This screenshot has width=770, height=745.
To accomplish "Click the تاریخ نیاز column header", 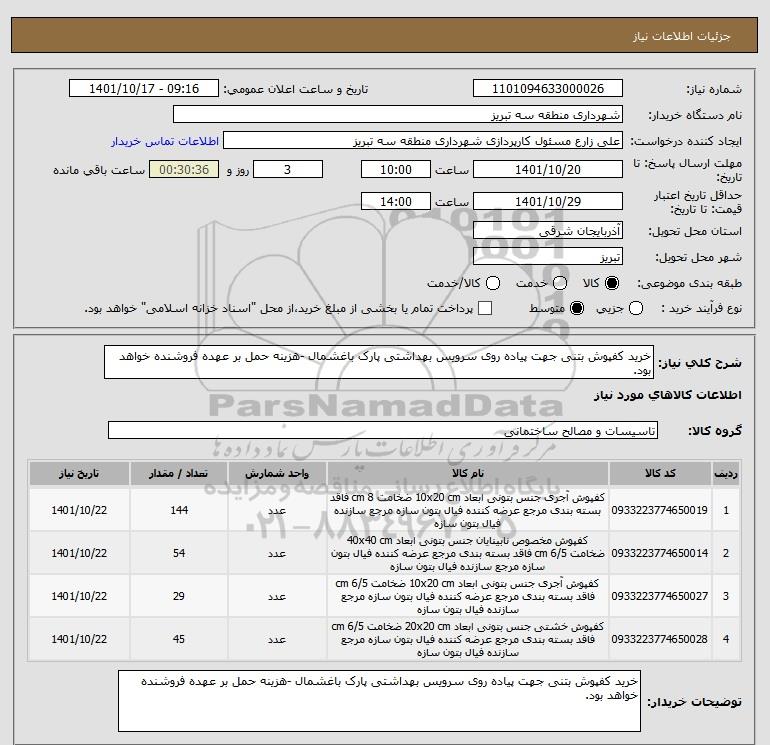I will tap(79, 473).
